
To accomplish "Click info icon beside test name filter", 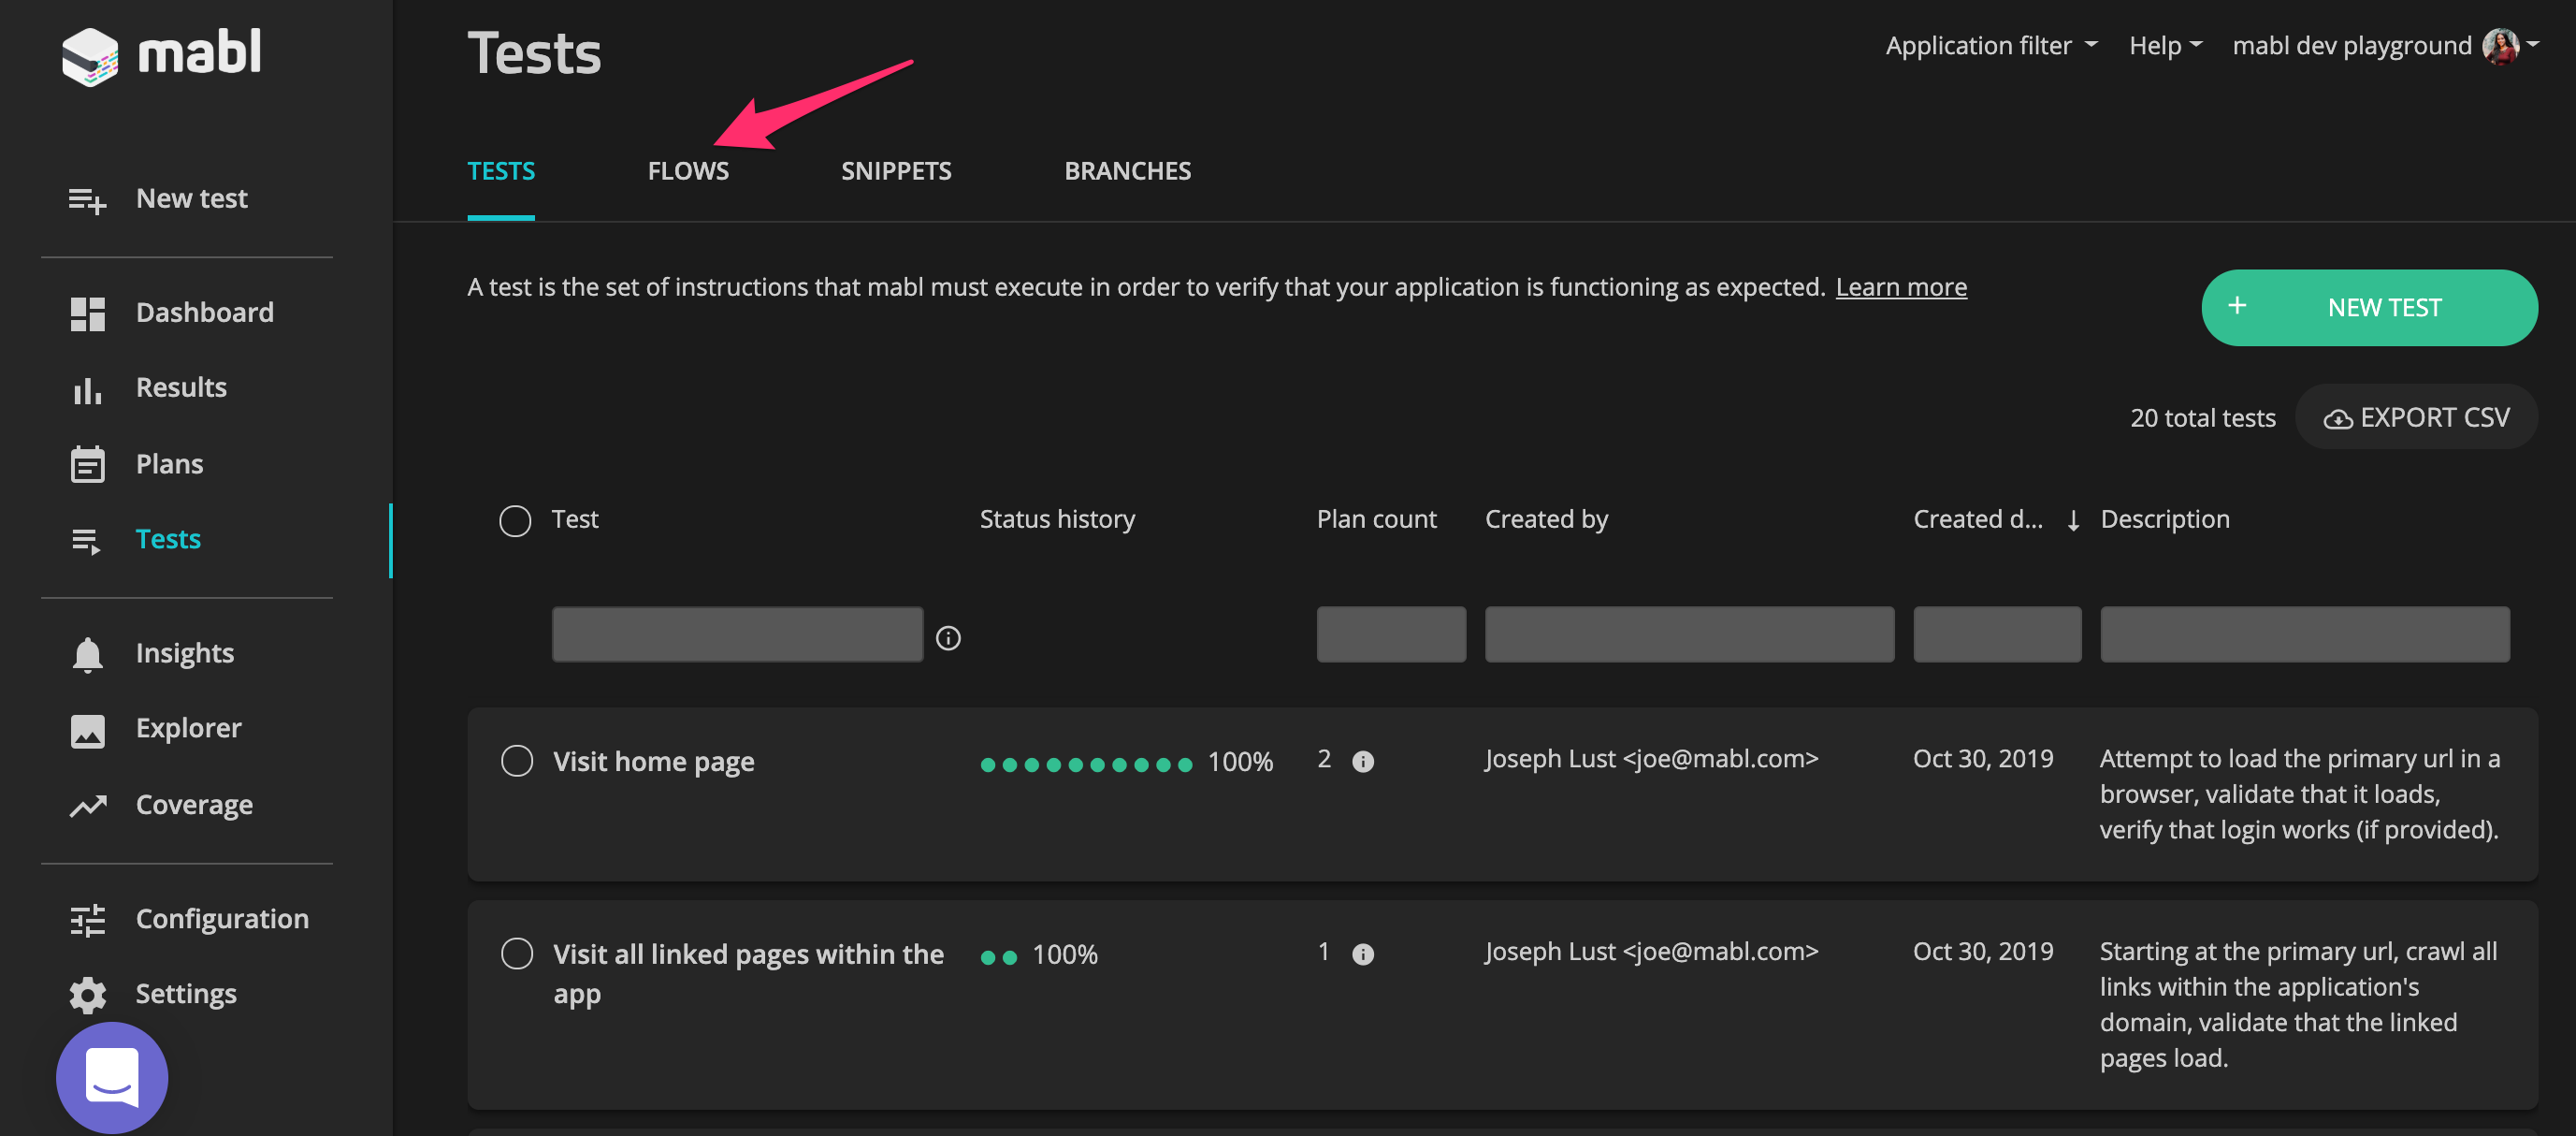I will point(947,638).
